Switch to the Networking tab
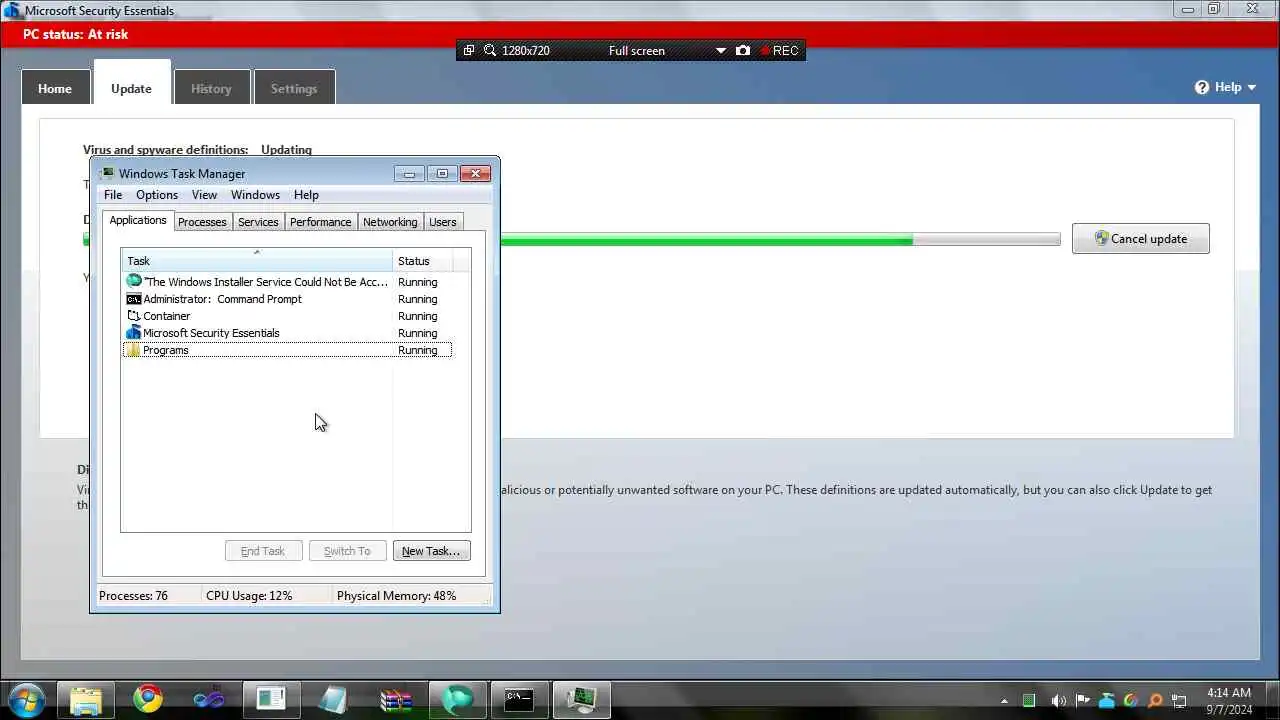 390,222
